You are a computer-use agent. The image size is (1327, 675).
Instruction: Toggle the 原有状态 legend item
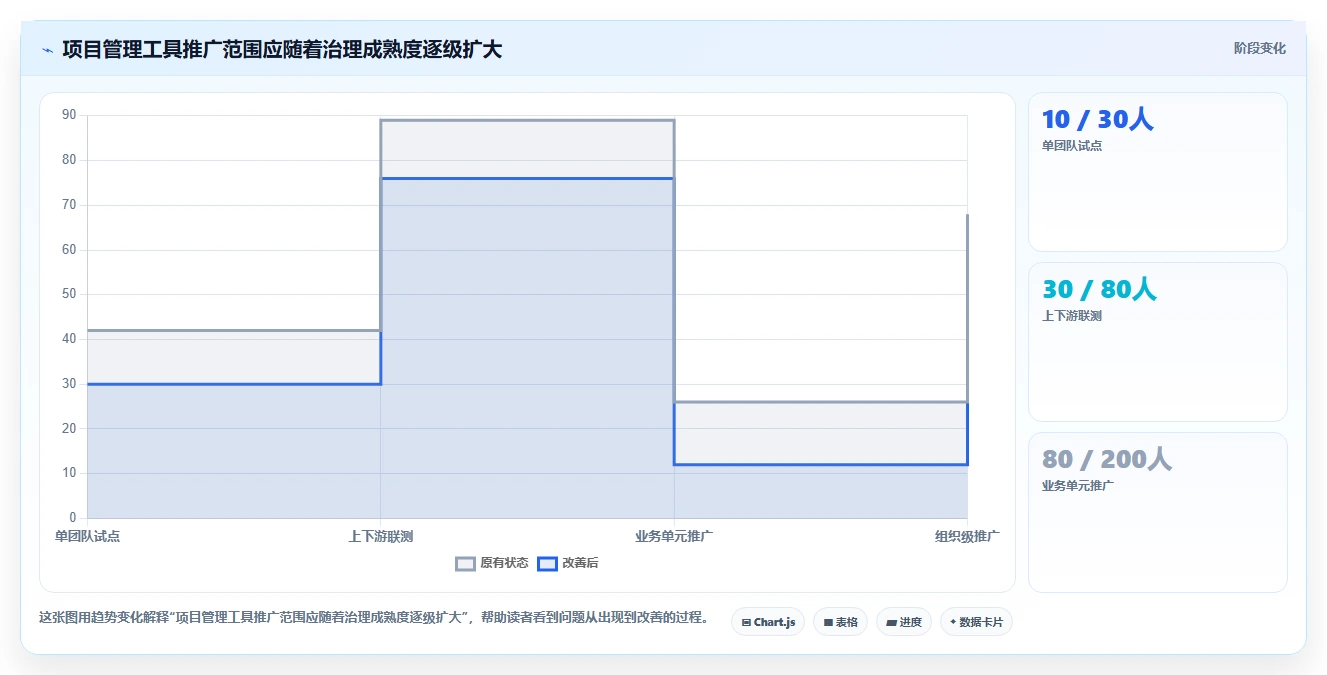click(x=492, y=563)
